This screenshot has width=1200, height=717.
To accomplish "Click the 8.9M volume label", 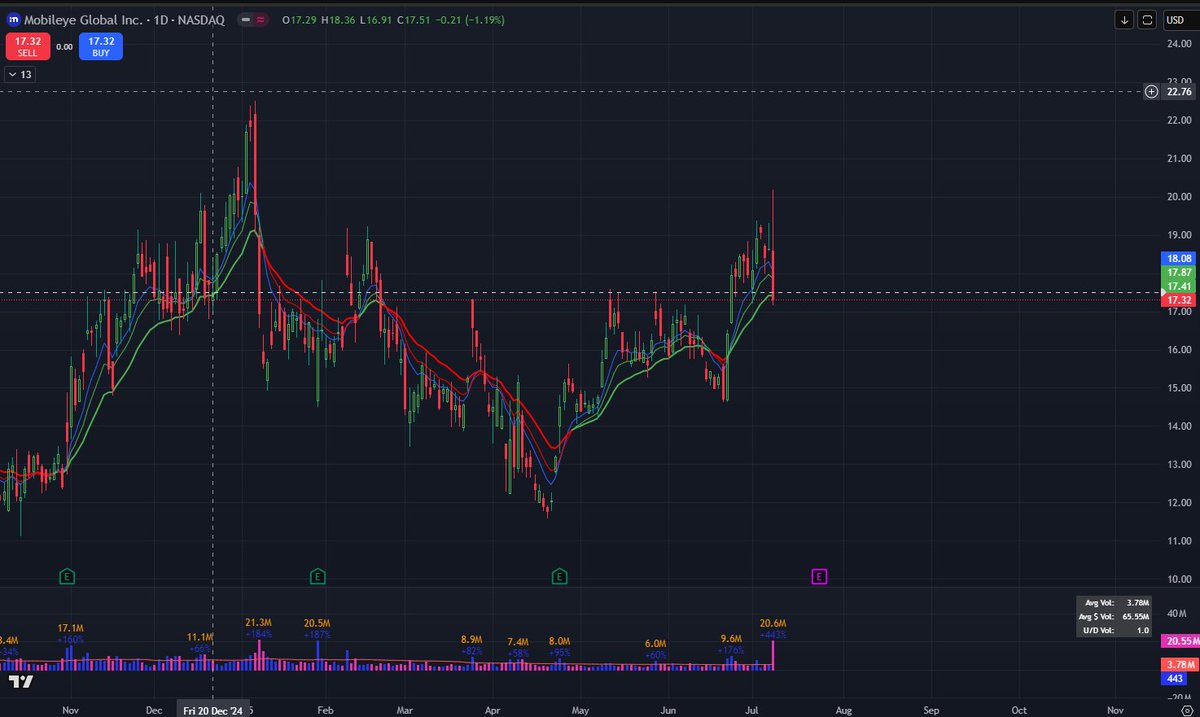I will coord(472,639).
